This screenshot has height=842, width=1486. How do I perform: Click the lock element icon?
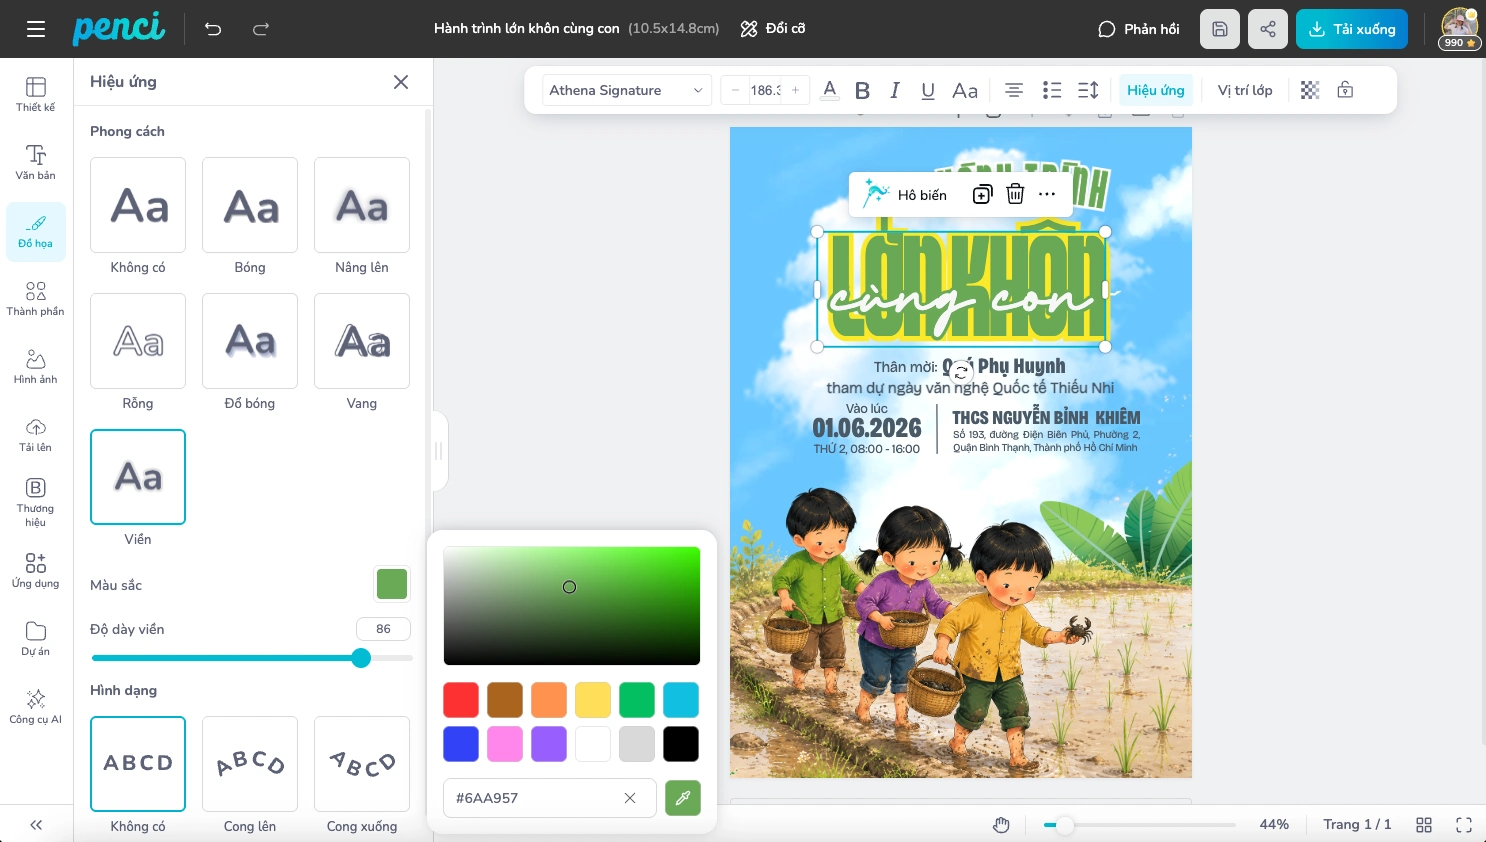[1346, 90]
